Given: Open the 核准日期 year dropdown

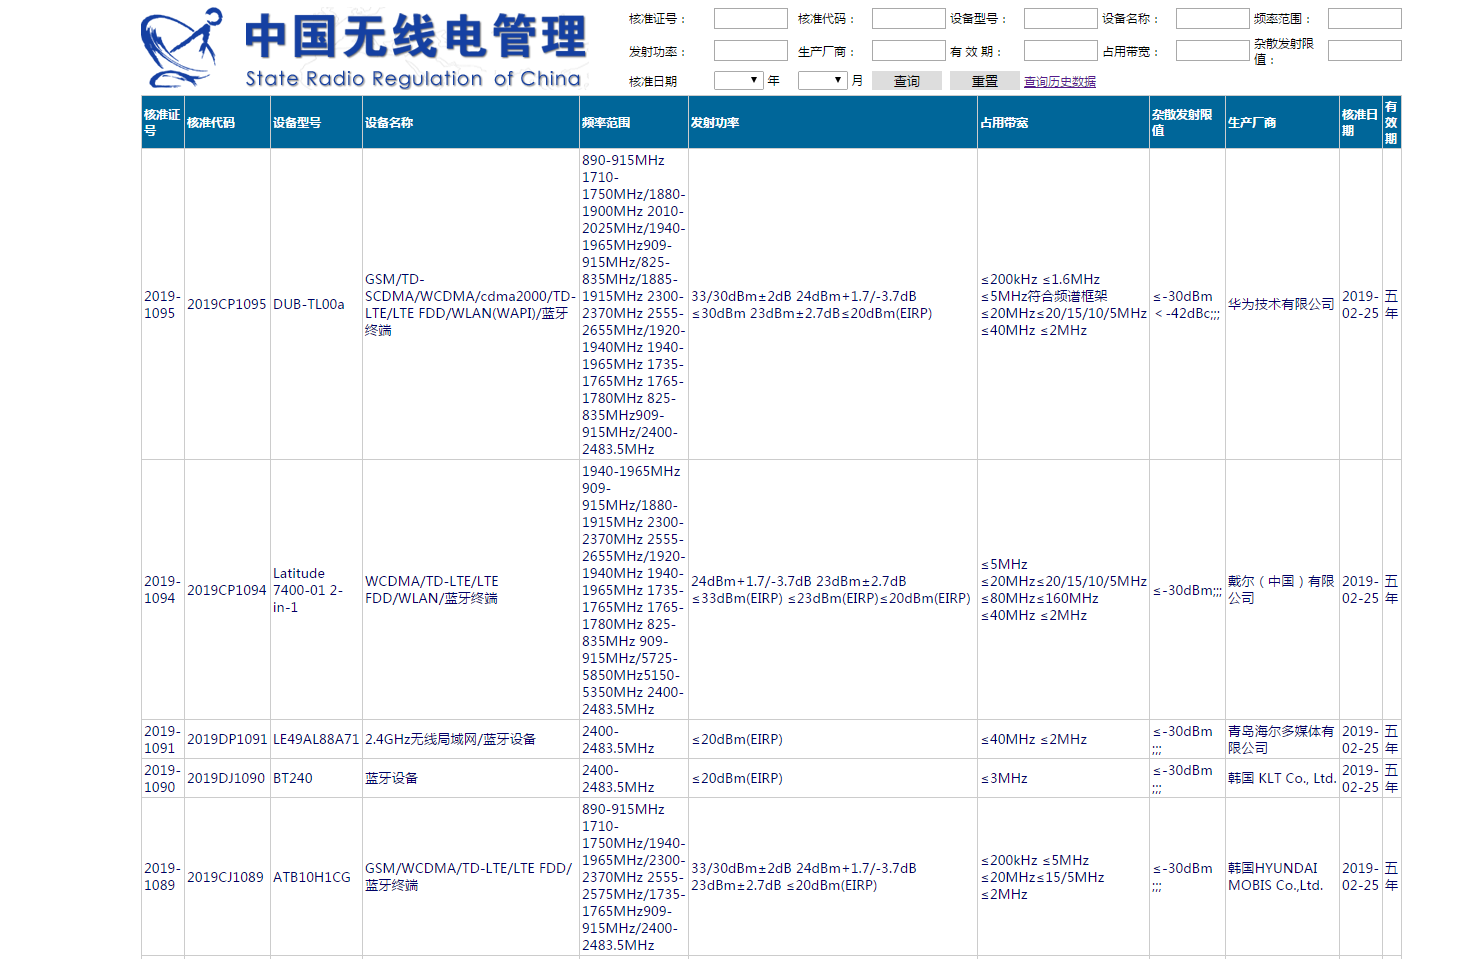Looking at the screenshot, I should pyautogui.click(x=739, y=81).
